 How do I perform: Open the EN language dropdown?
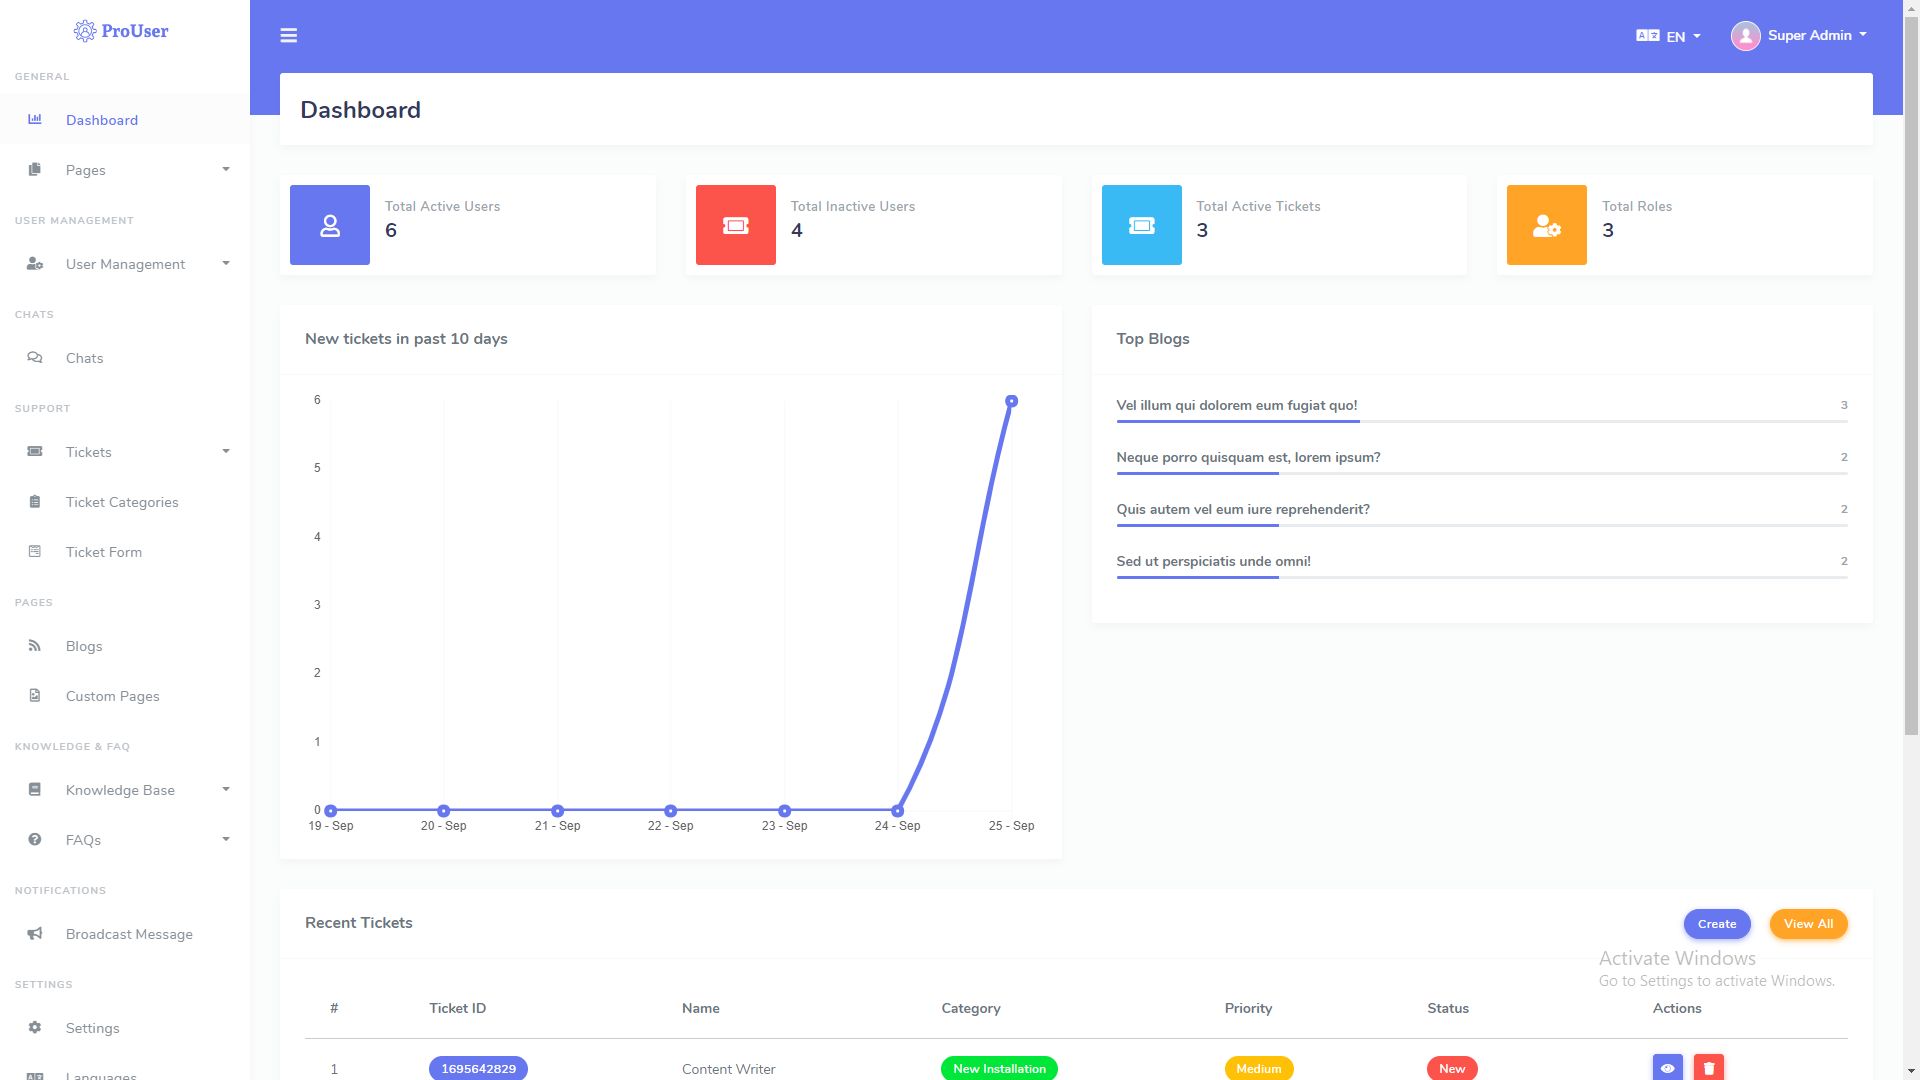click(1669, 36)
